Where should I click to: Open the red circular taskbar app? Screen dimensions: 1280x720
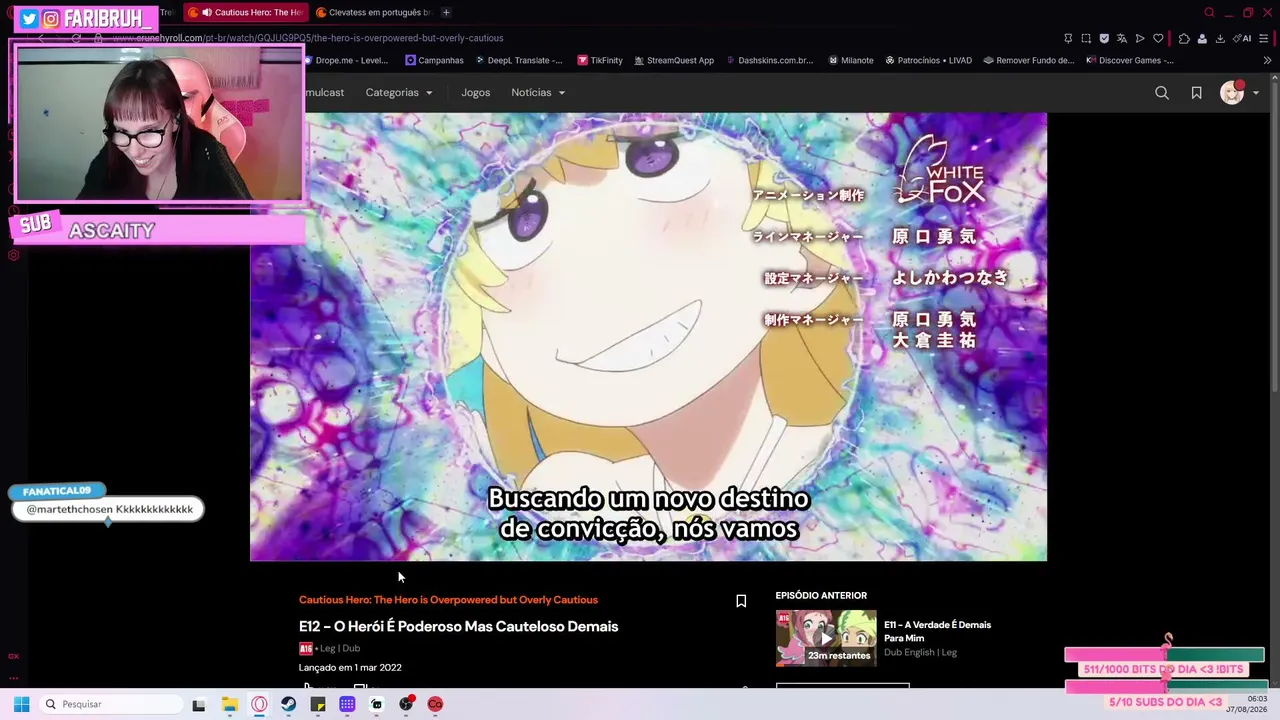(x=435, y=704)
